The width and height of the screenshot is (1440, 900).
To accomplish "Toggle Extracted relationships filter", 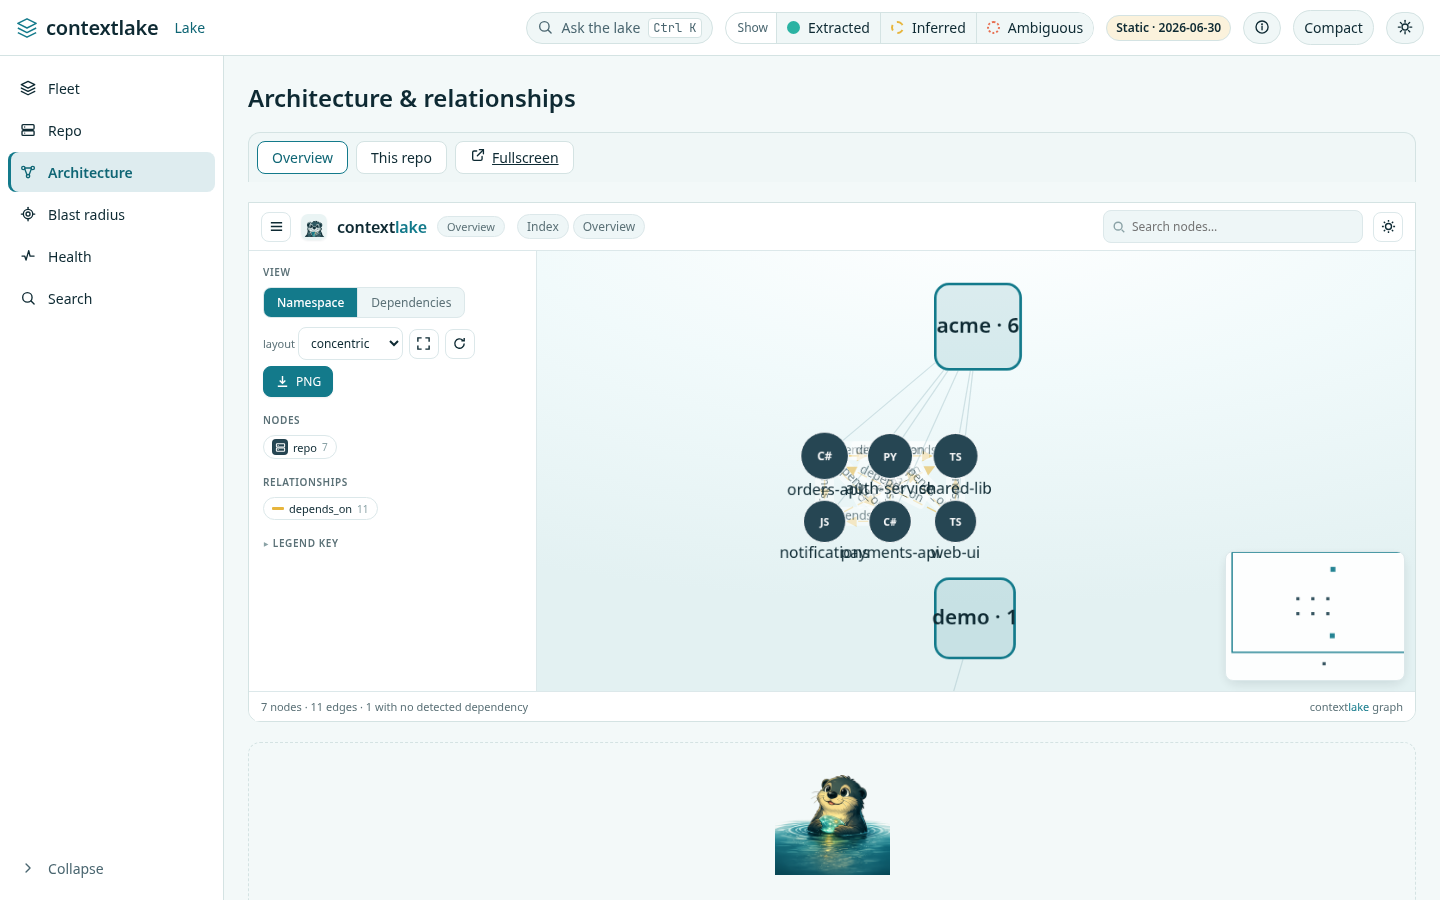I will click(x=828, y=28).
